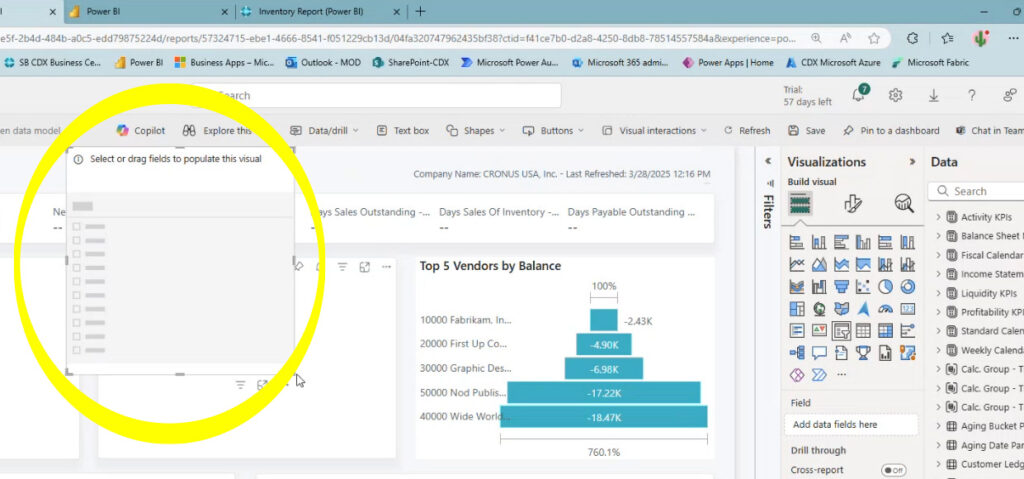1024x479 pixels.
Task: Click Add data fields here well
Action: click(851, 425)
